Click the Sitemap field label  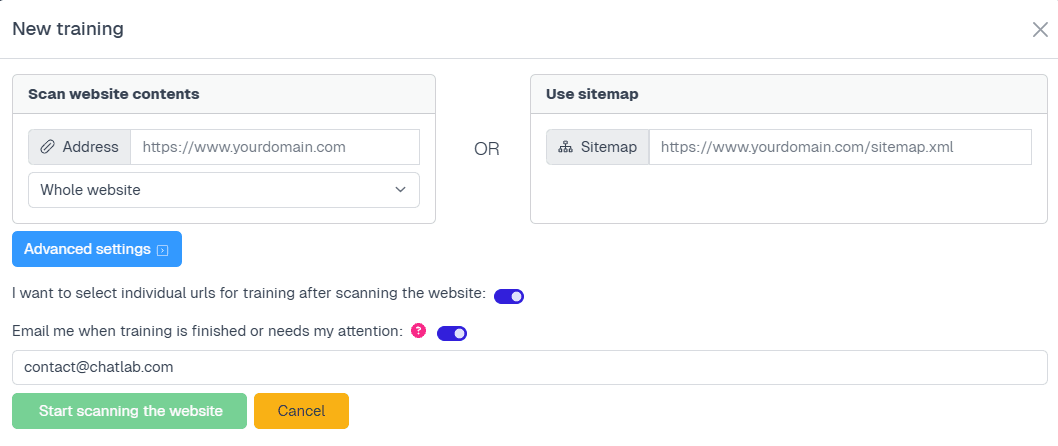609,147
